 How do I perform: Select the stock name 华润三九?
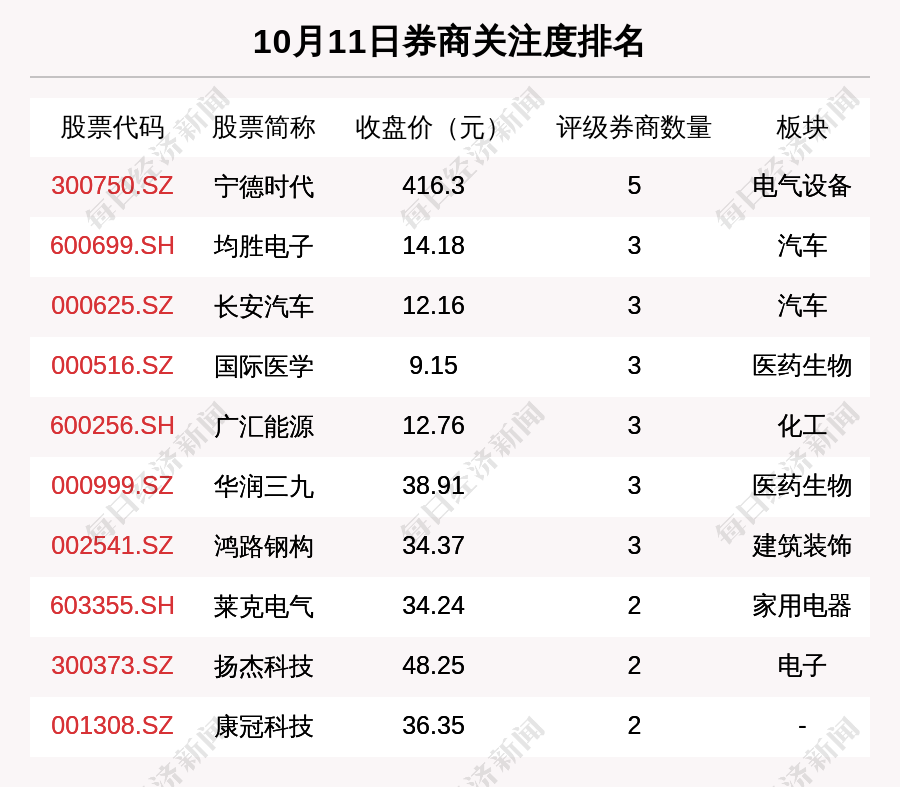coord(263,486)
